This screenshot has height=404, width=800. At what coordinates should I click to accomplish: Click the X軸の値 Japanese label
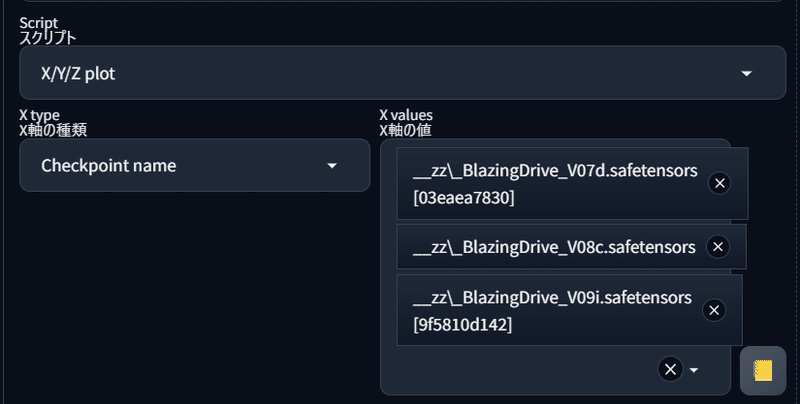tap(405, 129)
